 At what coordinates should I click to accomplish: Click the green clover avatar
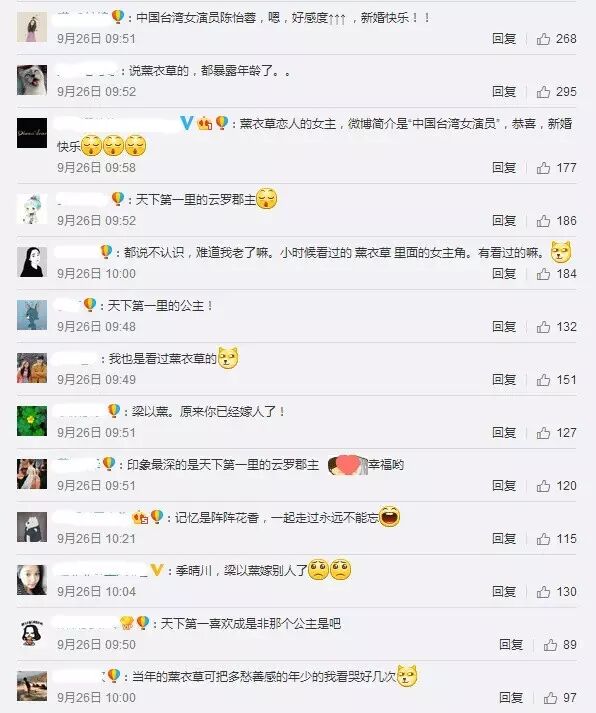point(32,421)
